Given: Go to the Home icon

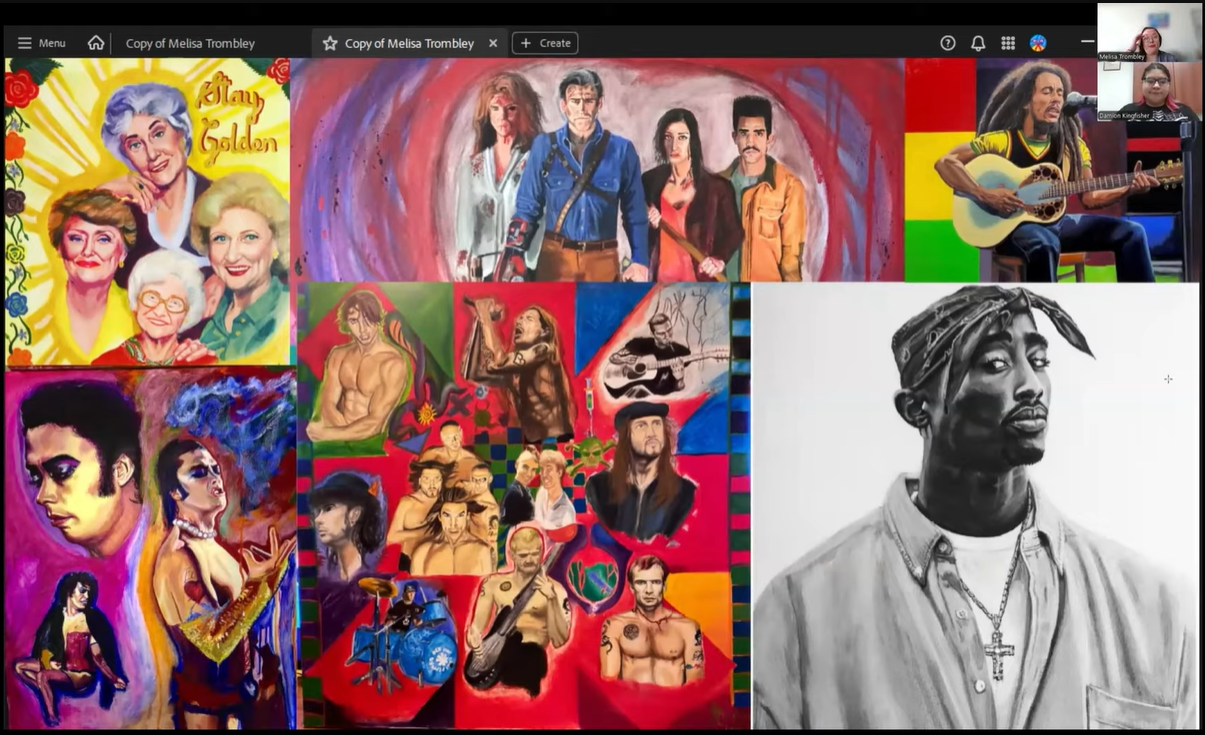Looking at the screenshot, I should [x=96, y=43].
